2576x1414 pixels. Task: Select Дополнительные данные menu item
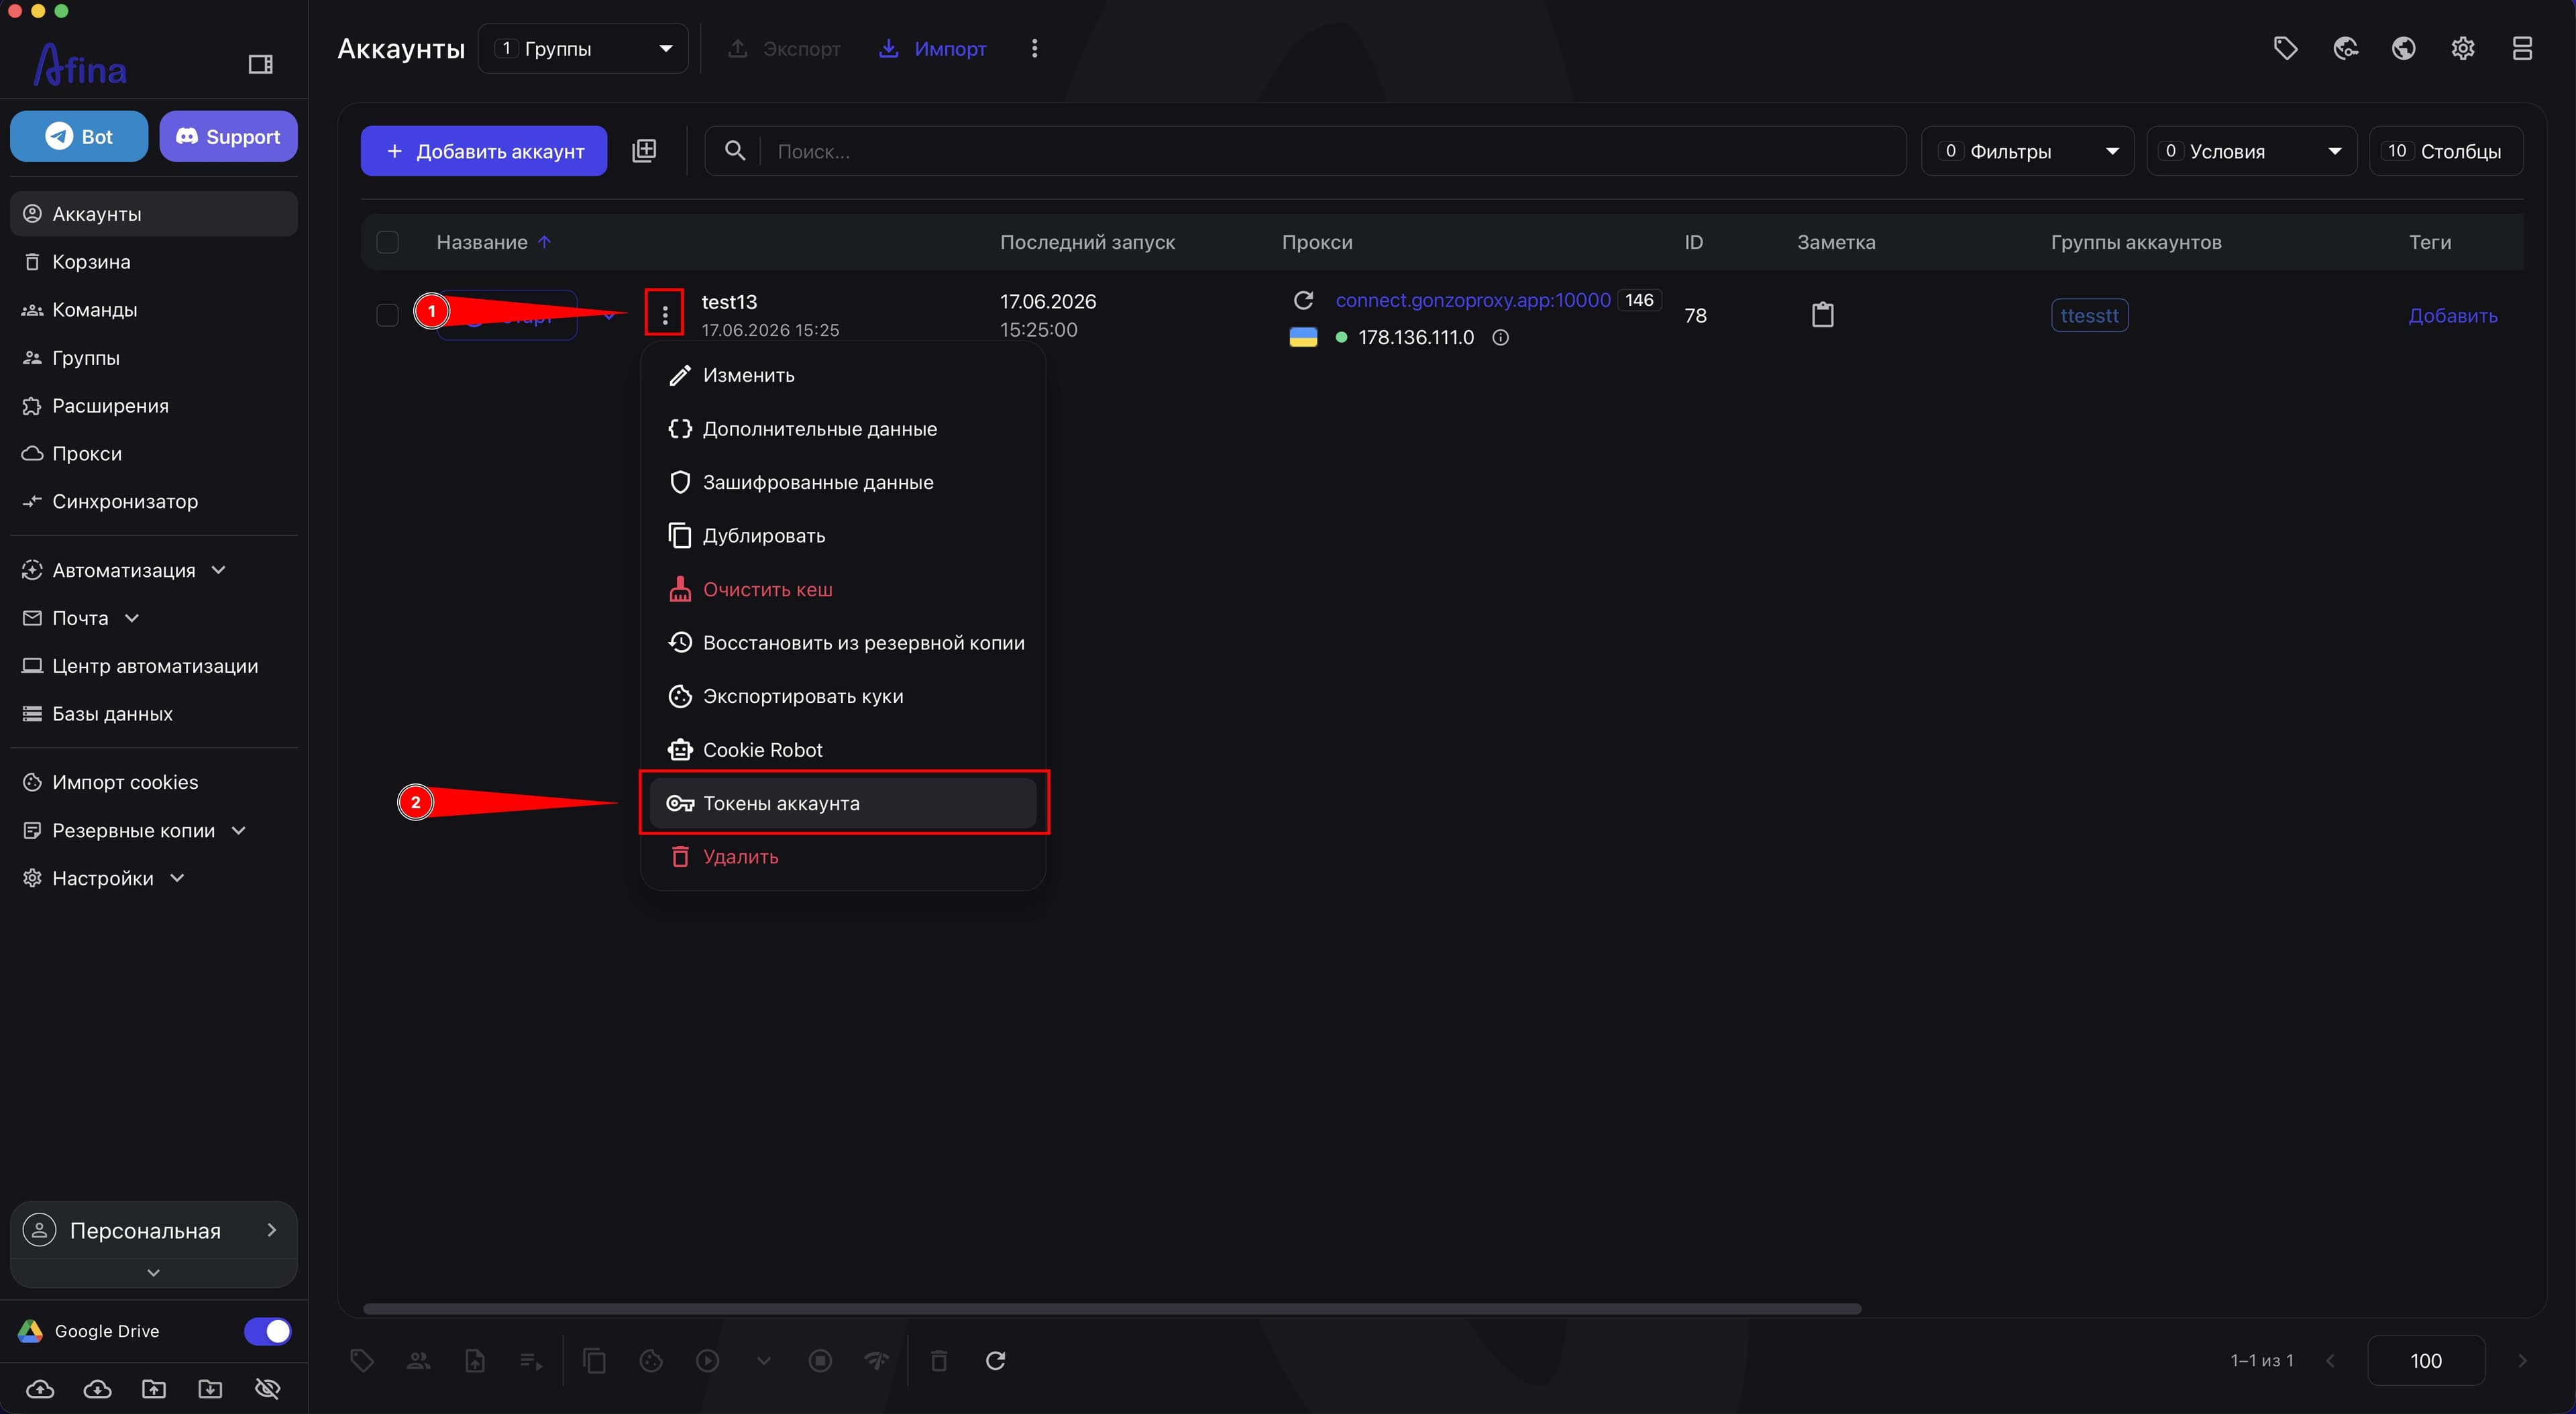tap(842, 429)
